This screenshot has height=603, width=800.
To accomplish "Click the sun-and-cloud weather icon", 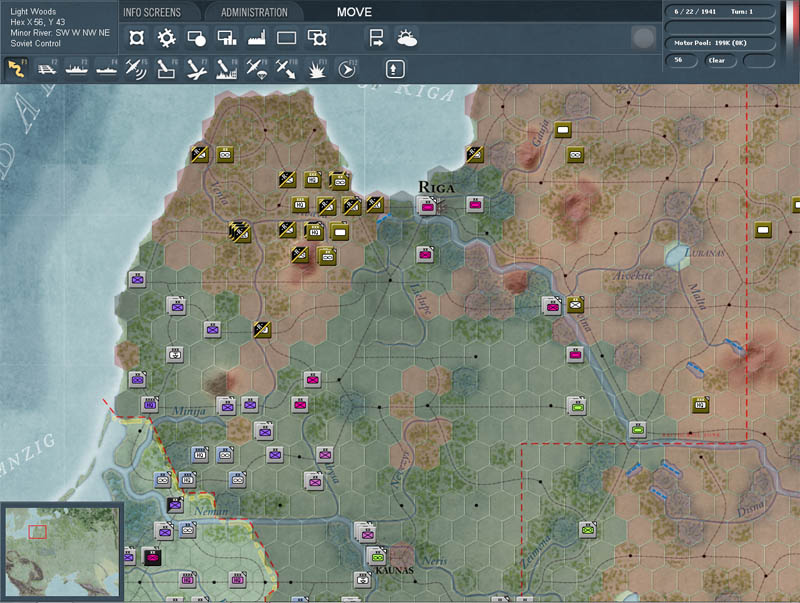I will tap(407, 38).
